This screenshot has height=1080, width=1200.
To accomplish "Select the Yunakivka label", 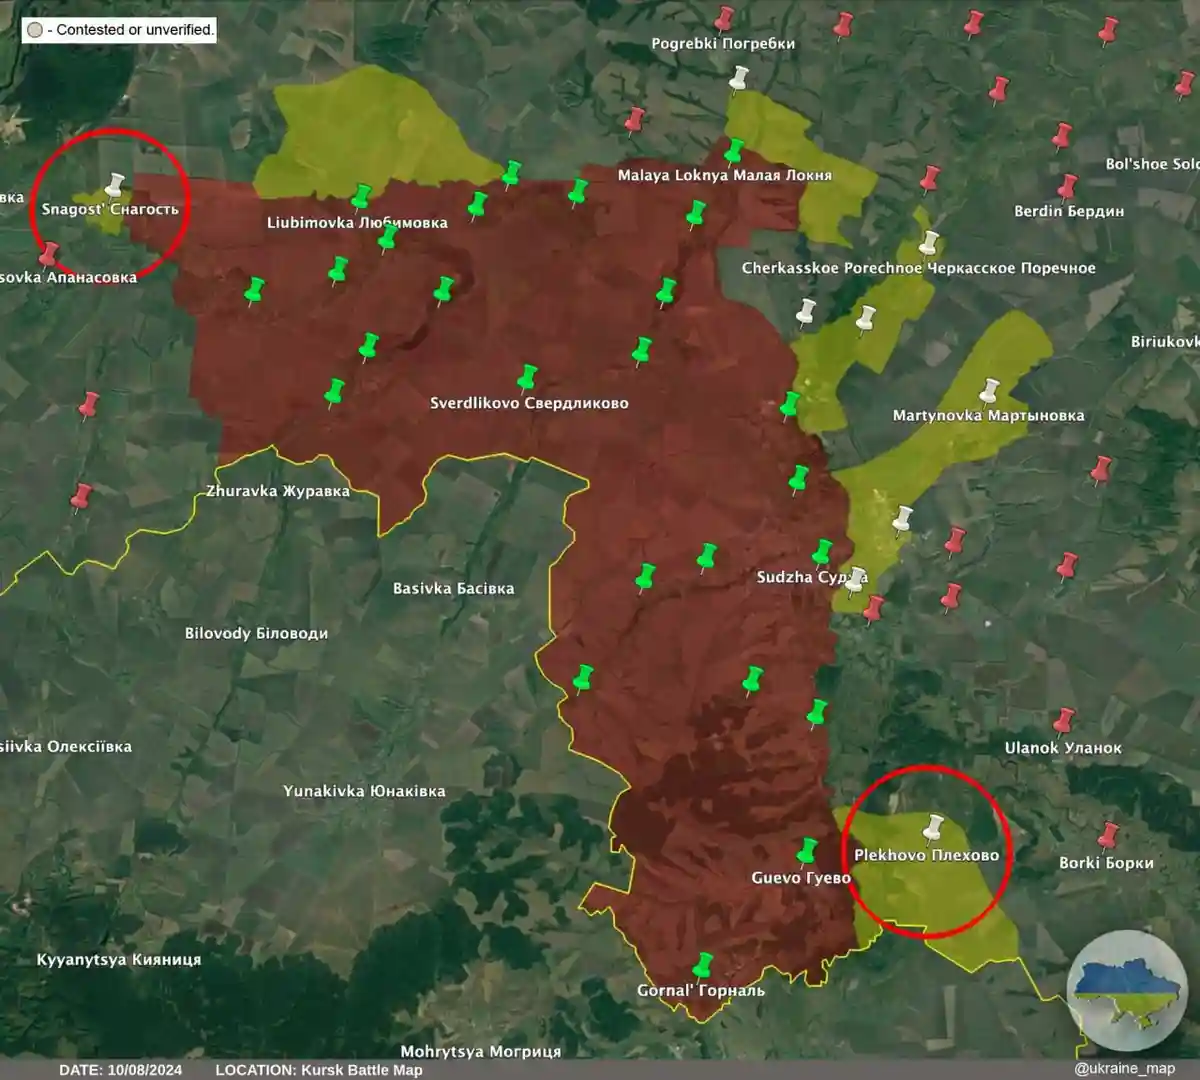I will coord(364,791).
